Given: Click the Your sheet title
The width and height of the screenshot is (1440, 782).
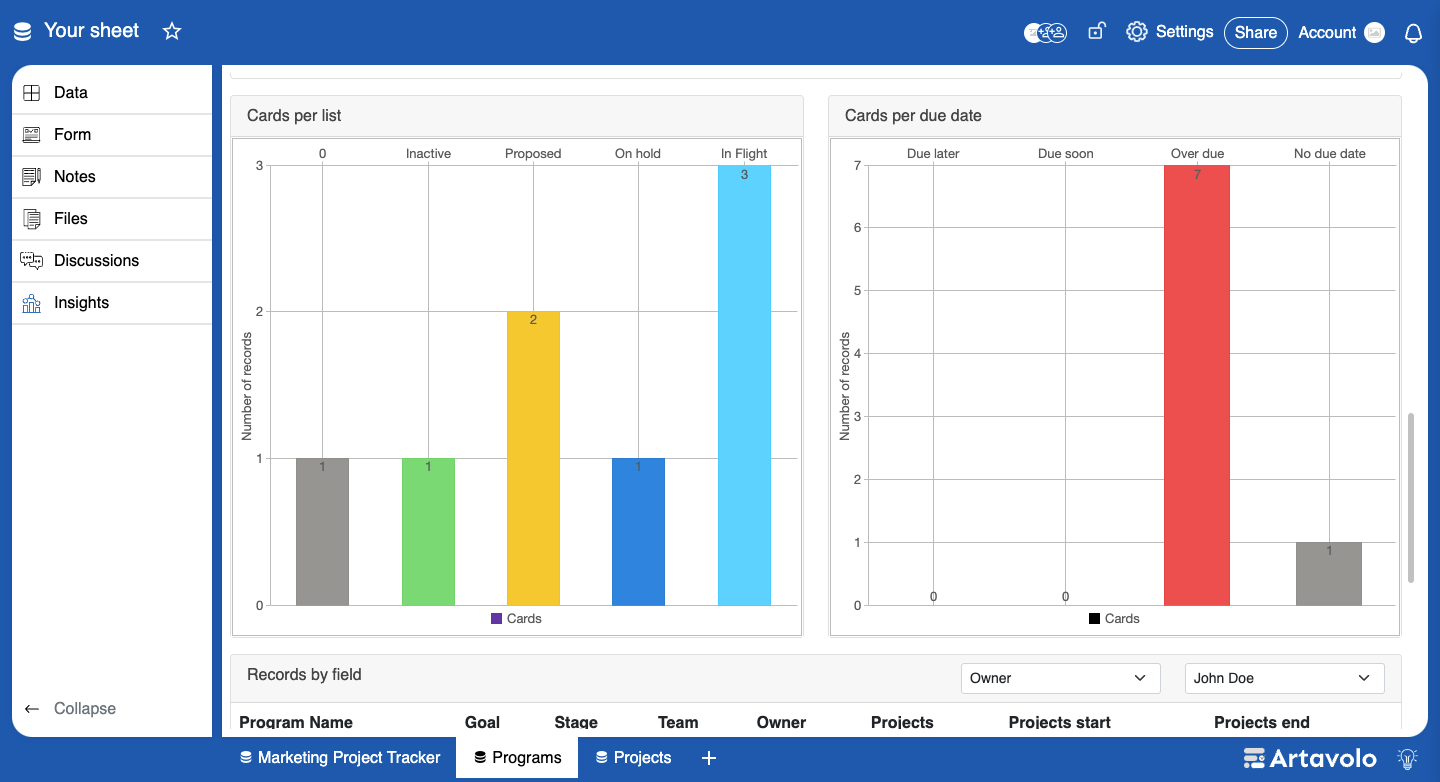Looking at the screenshot, I should click(92, 31).
